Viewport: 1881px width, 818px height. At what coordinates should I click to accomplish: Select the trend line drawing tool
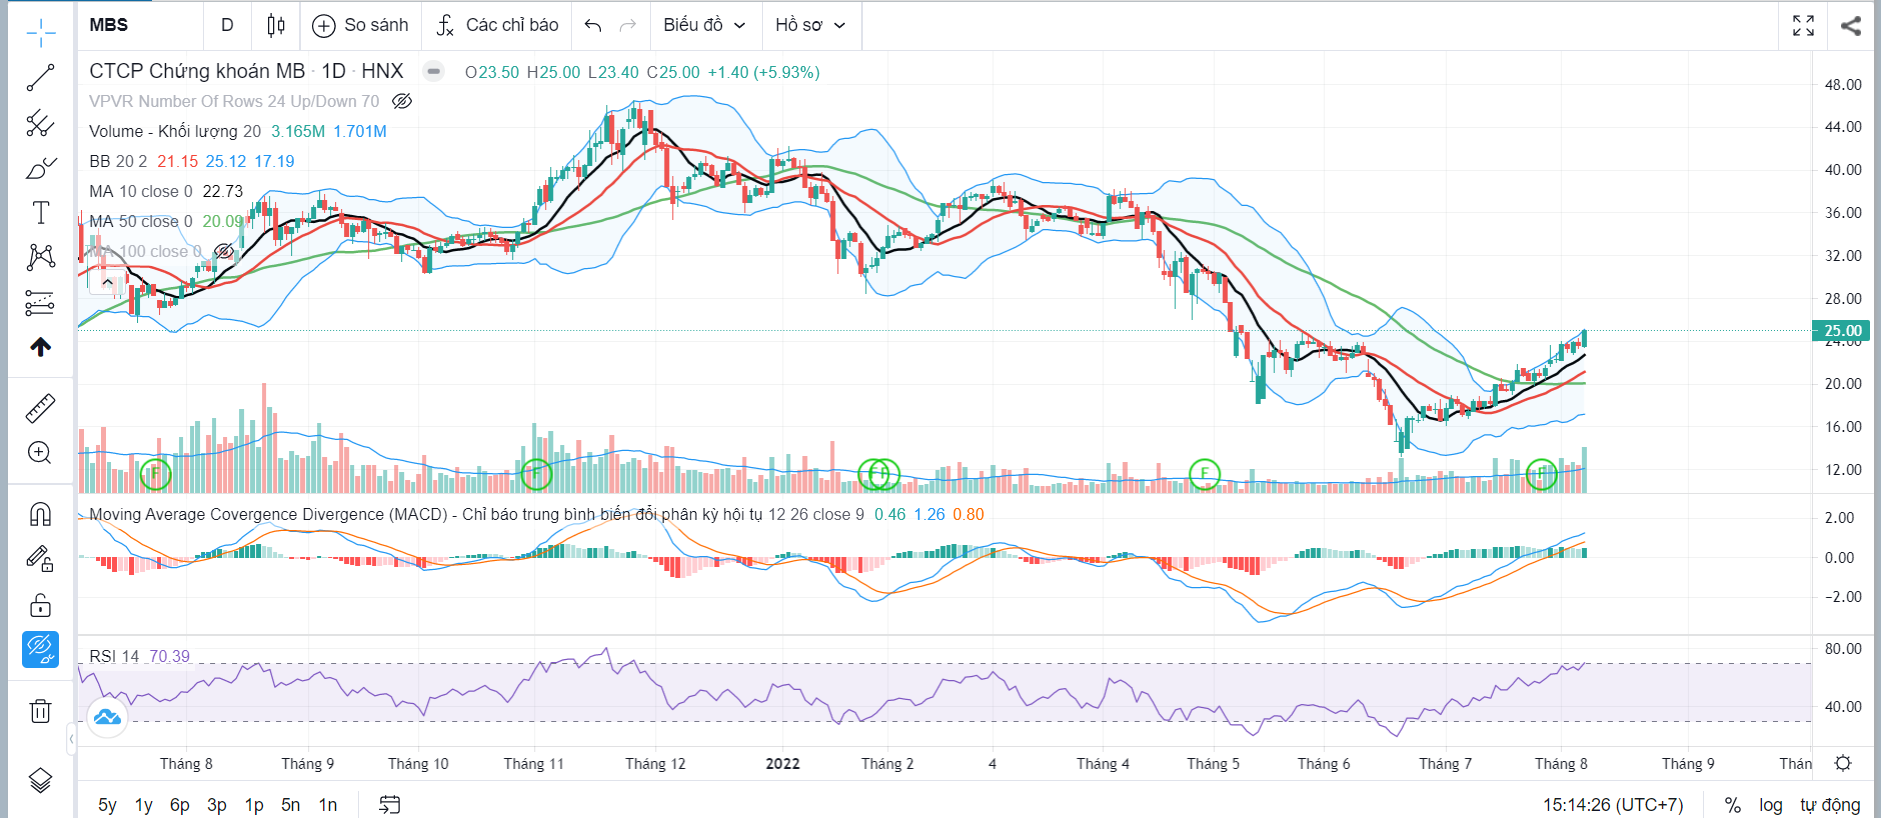(x=40, y=78)
